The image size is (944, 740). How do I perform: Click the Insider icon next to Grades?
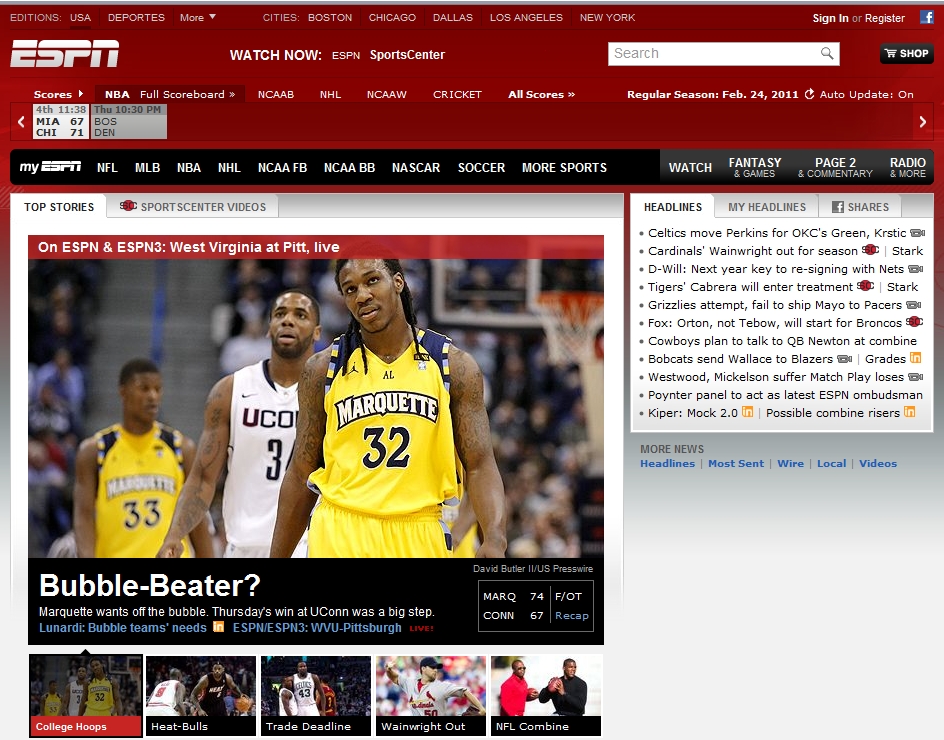pos(915,358)
